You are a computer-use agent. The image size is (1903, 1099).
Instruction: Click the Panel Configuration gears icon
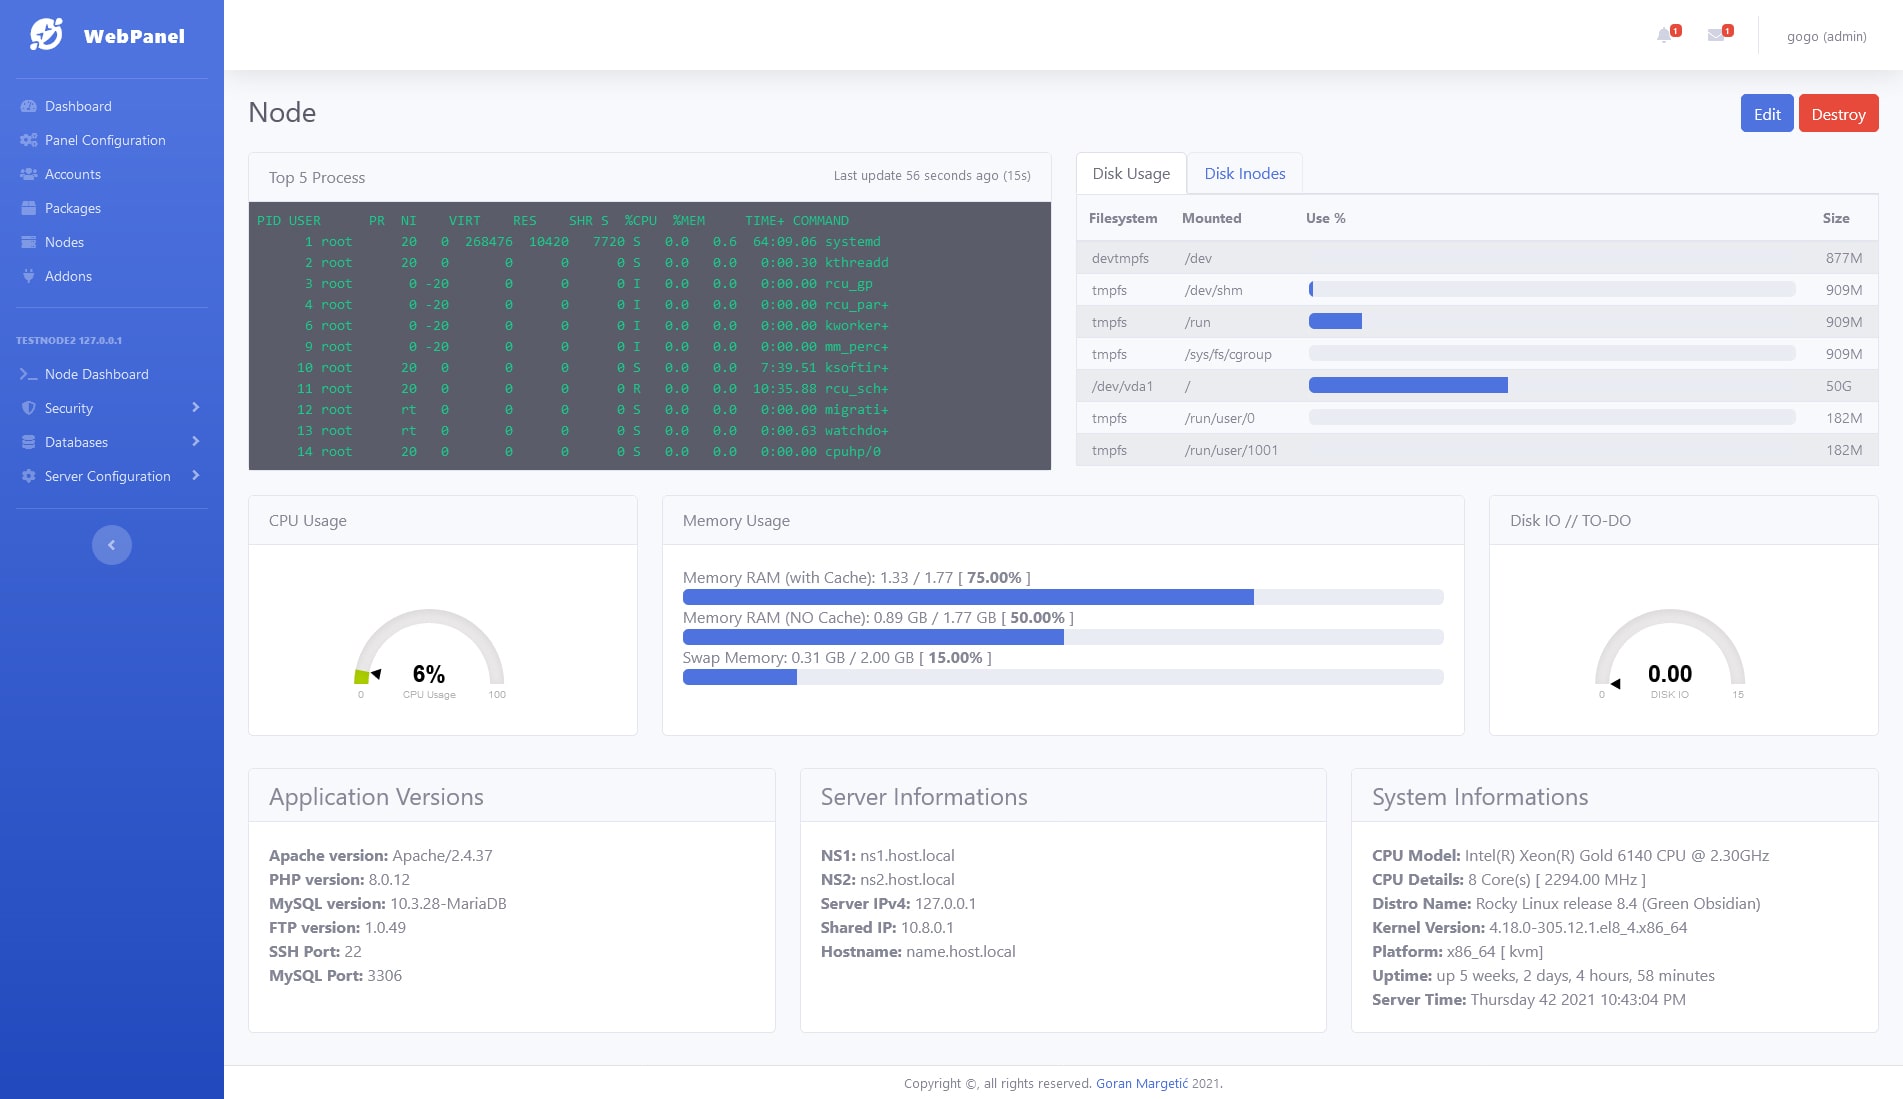(28, 140)
